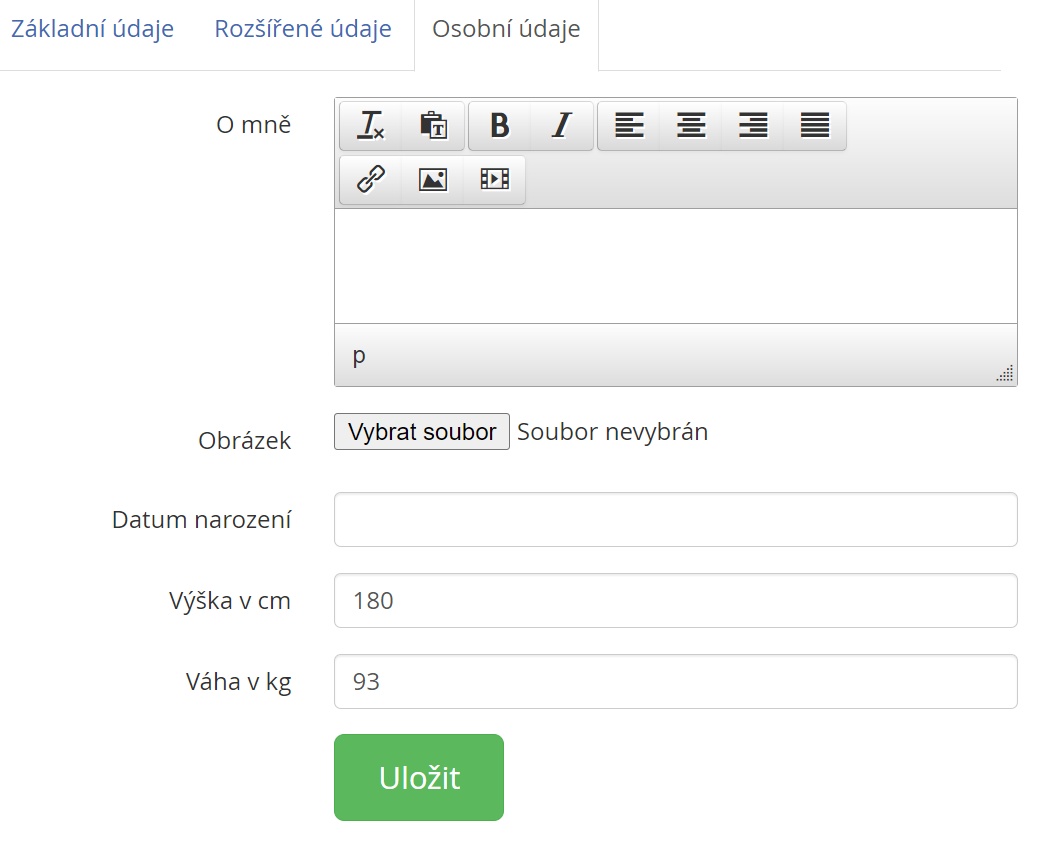Focus the Datum narození field
This screenshot has height=841, width=1048.
tap(675, 519)
